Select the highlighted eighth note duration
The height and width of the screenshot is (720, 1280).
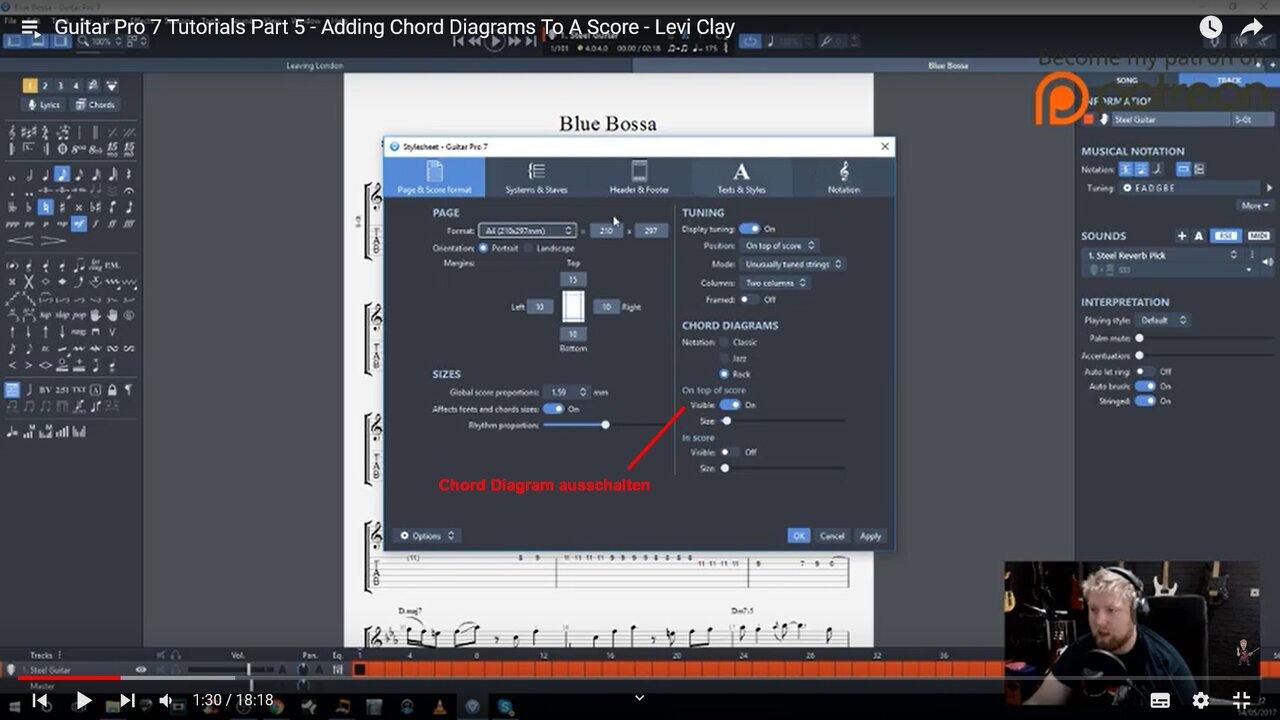(62, 175)
